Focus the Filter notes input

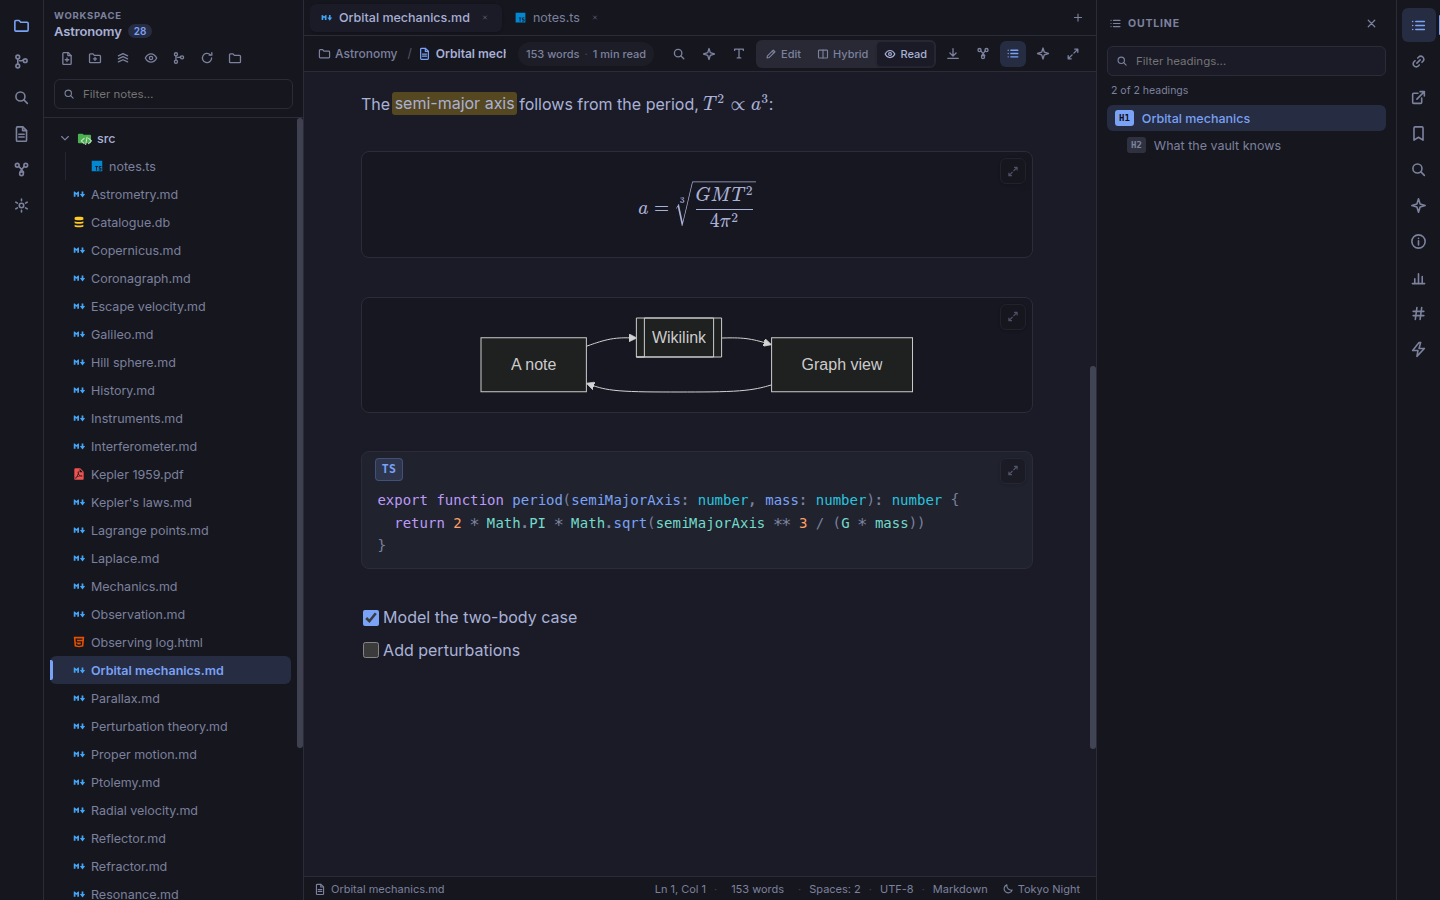click(x=173, y=94)
